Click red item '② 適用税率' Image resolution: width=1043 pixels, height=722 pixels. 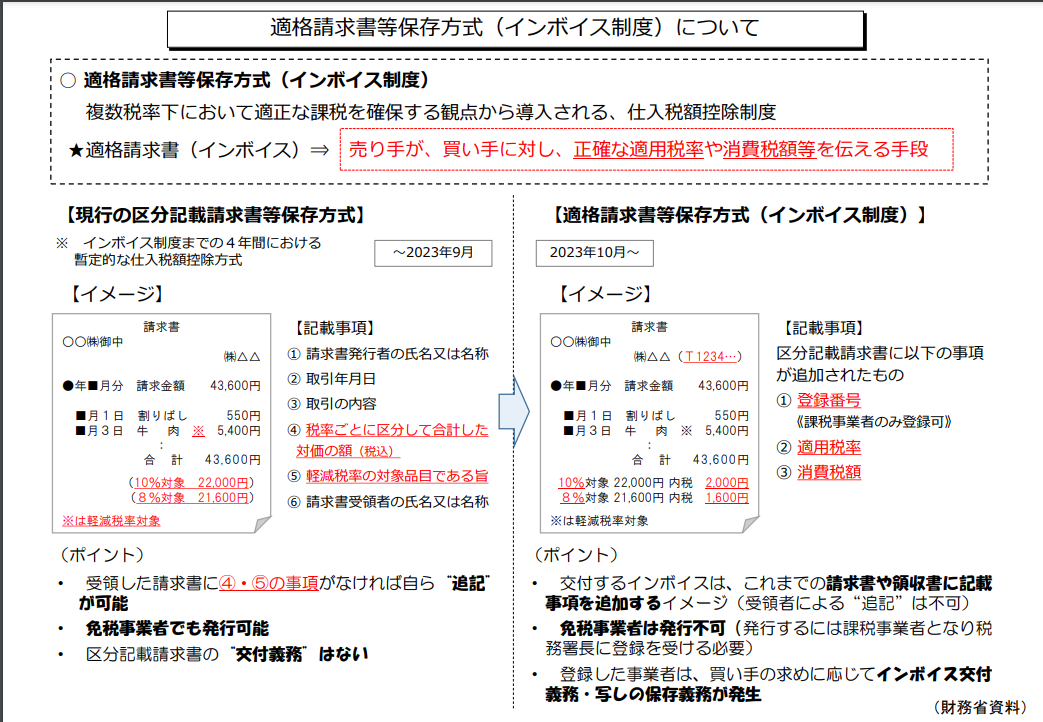coord(819,447)
